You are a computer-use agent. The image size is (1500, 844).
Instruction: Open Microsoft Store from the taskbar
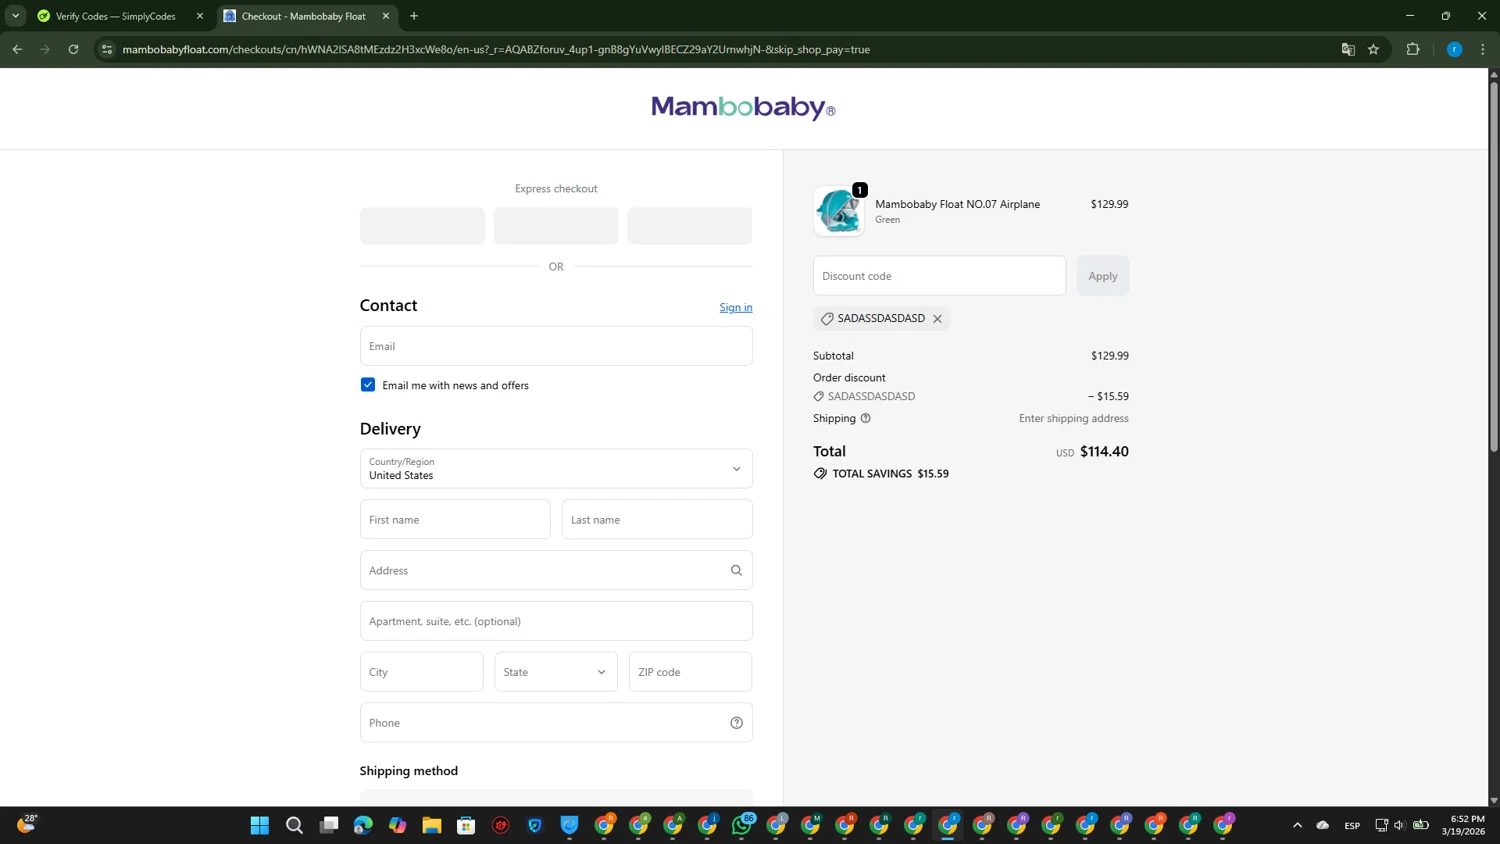pyautogui.click(x=466, y=825)
